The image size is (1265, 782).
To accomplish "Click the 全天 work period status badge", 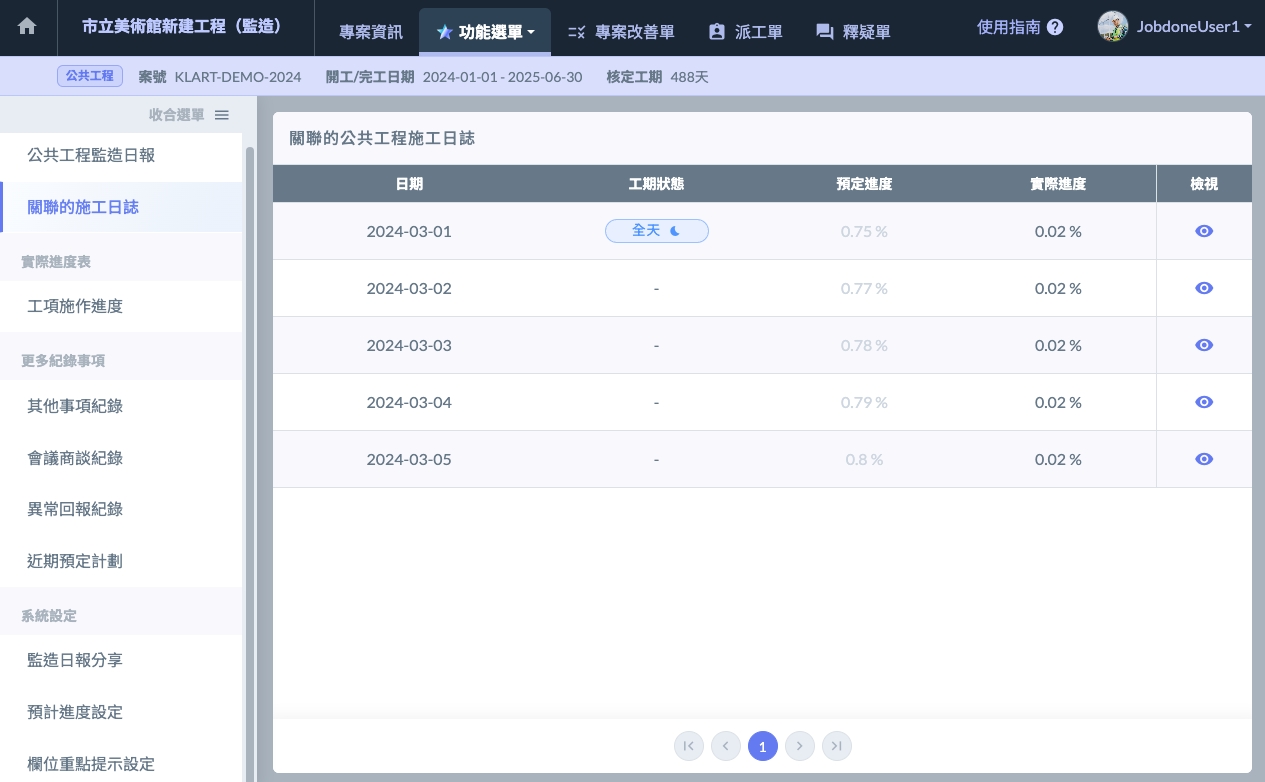I will click(656, 231).
